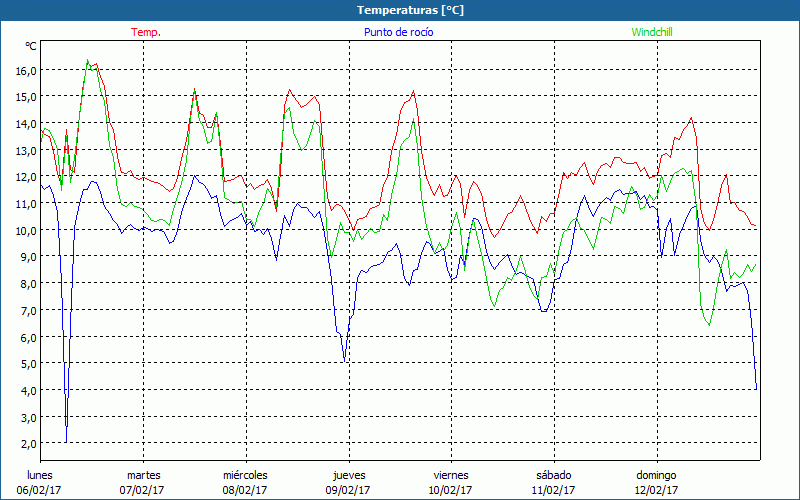Select the red Temp. legend label
This screenshot has height=500, width=800.
pos(146,32)
